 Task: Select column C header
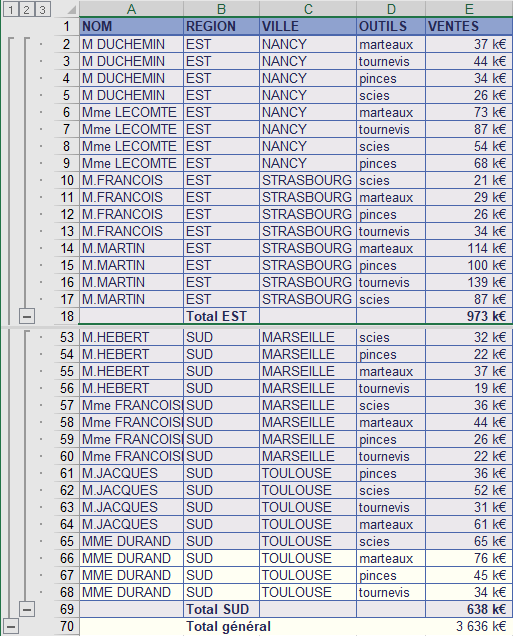coord(308,9)
